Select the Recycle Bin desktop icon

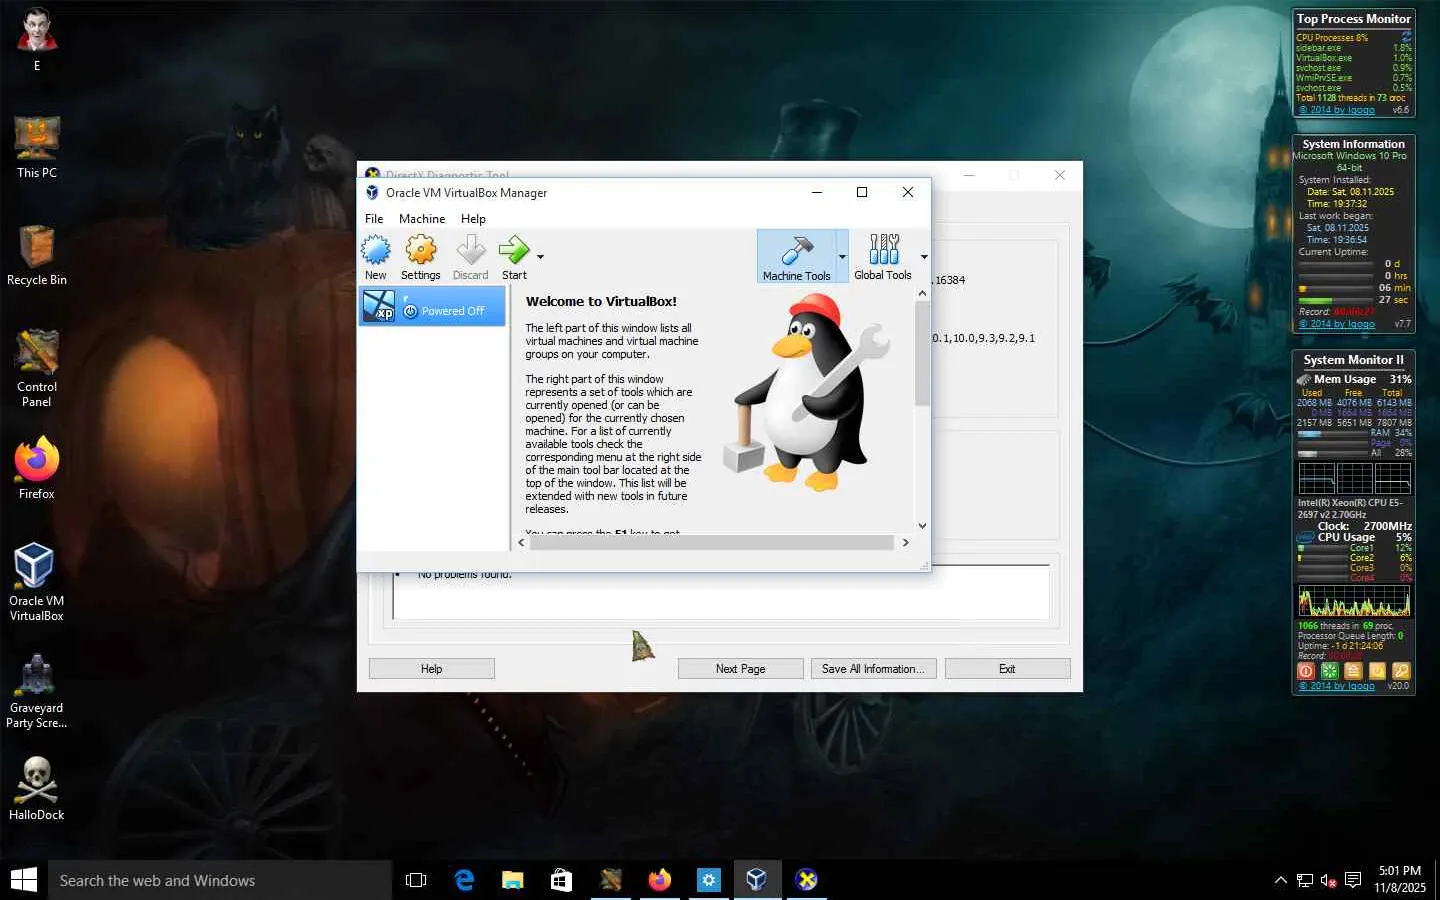point(37,255)
